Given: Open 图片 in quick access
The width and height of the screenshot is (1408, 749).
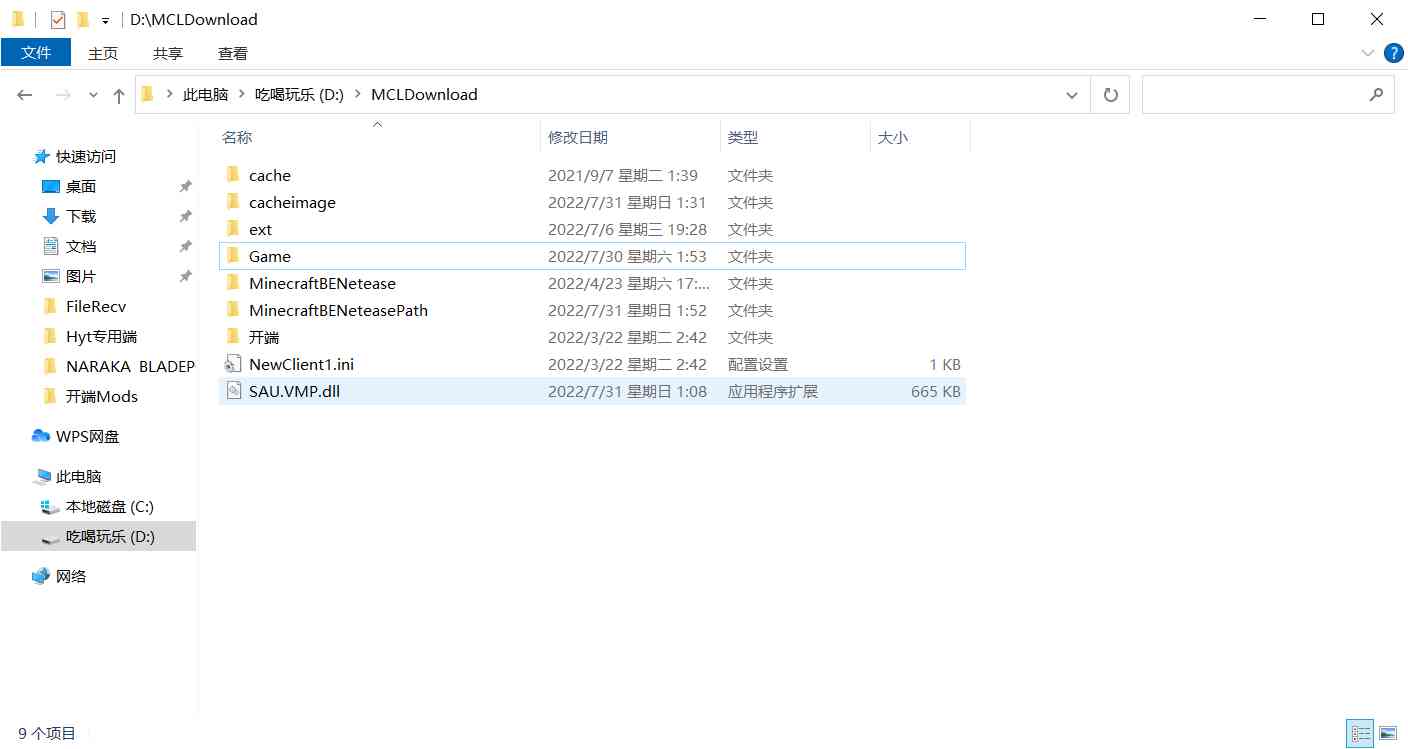Looking at the screenshot, I should 81,276.
